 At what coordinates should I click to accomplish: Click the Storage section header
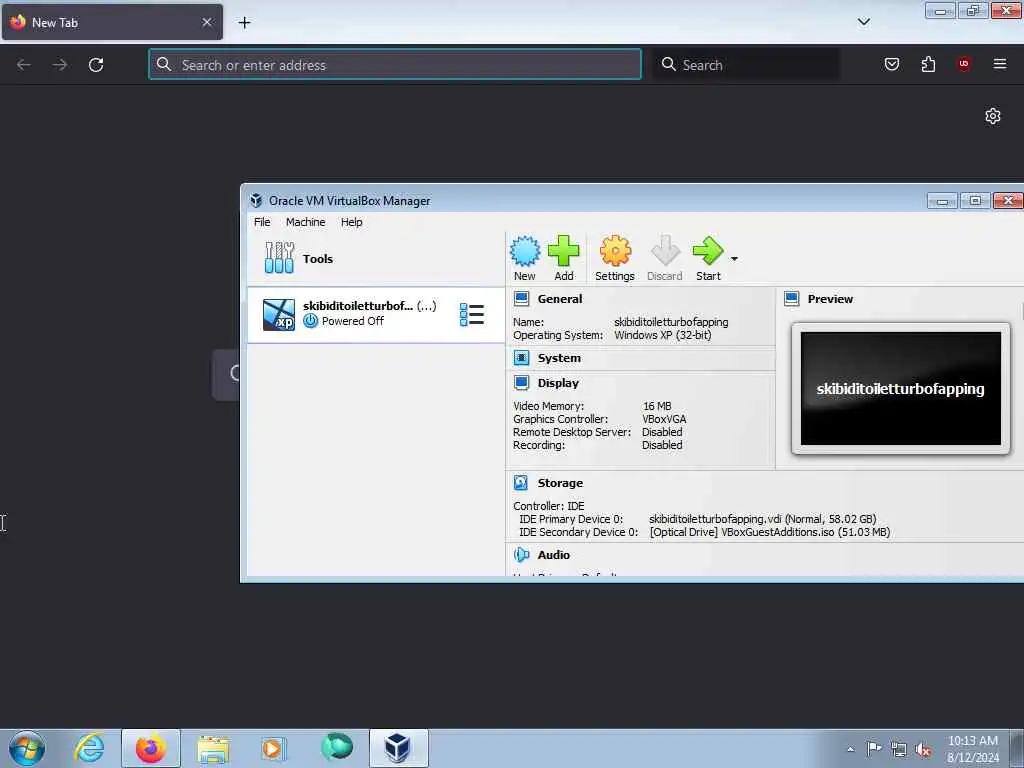tap(560, 483)
